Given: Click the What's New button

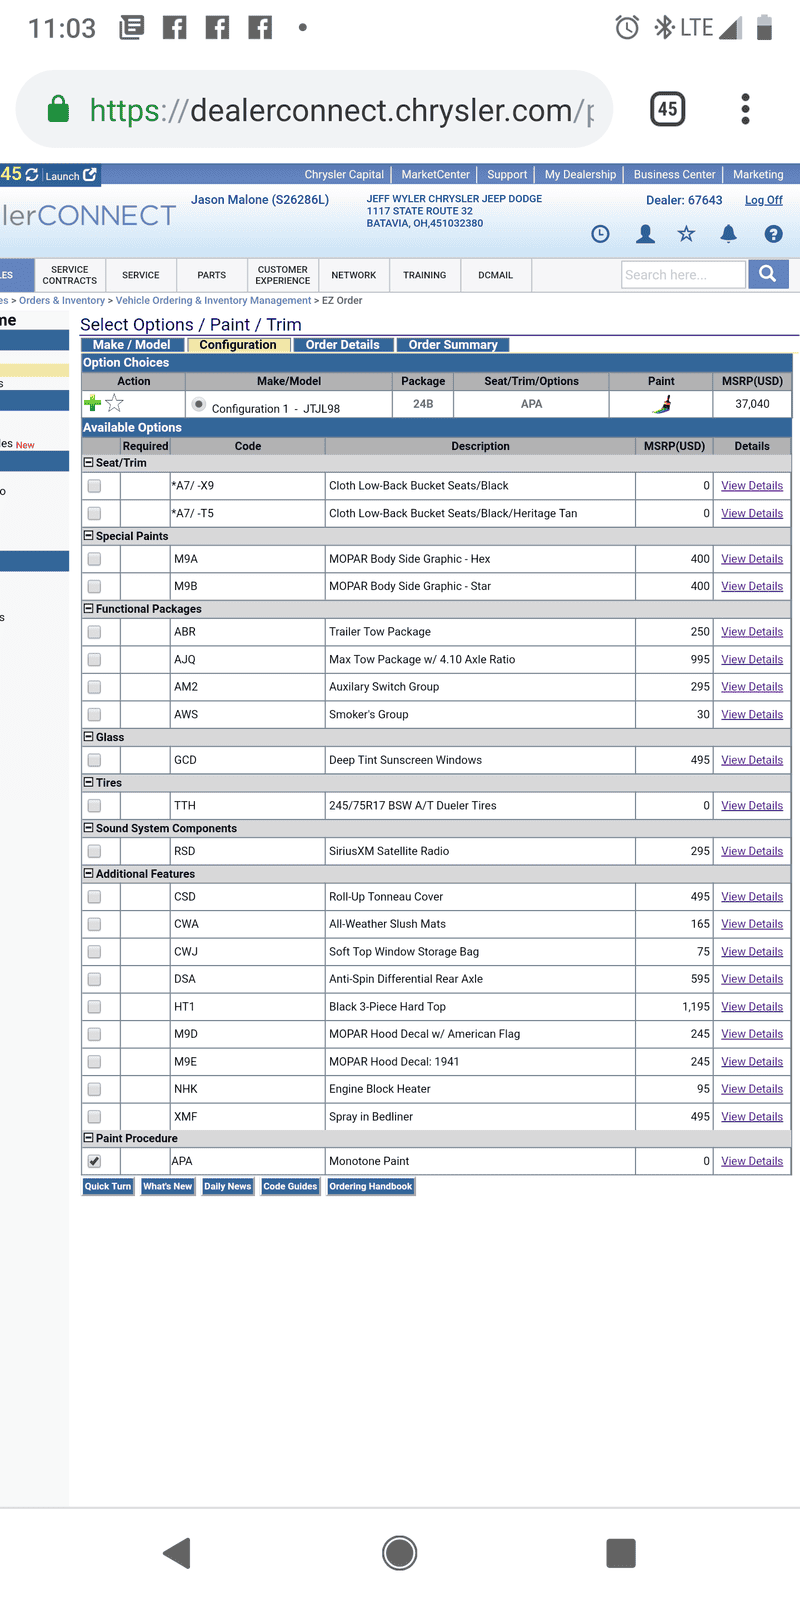Looking at the screenshot, I should [168, 1187].
